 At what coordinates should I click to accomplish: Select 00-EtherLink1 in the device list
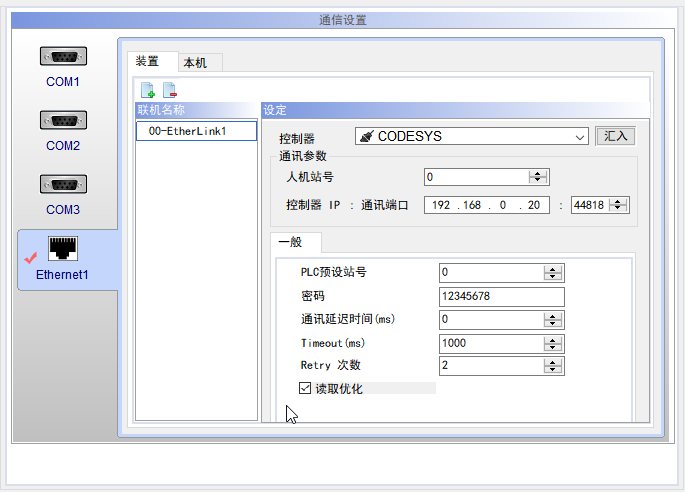(188, 131)
